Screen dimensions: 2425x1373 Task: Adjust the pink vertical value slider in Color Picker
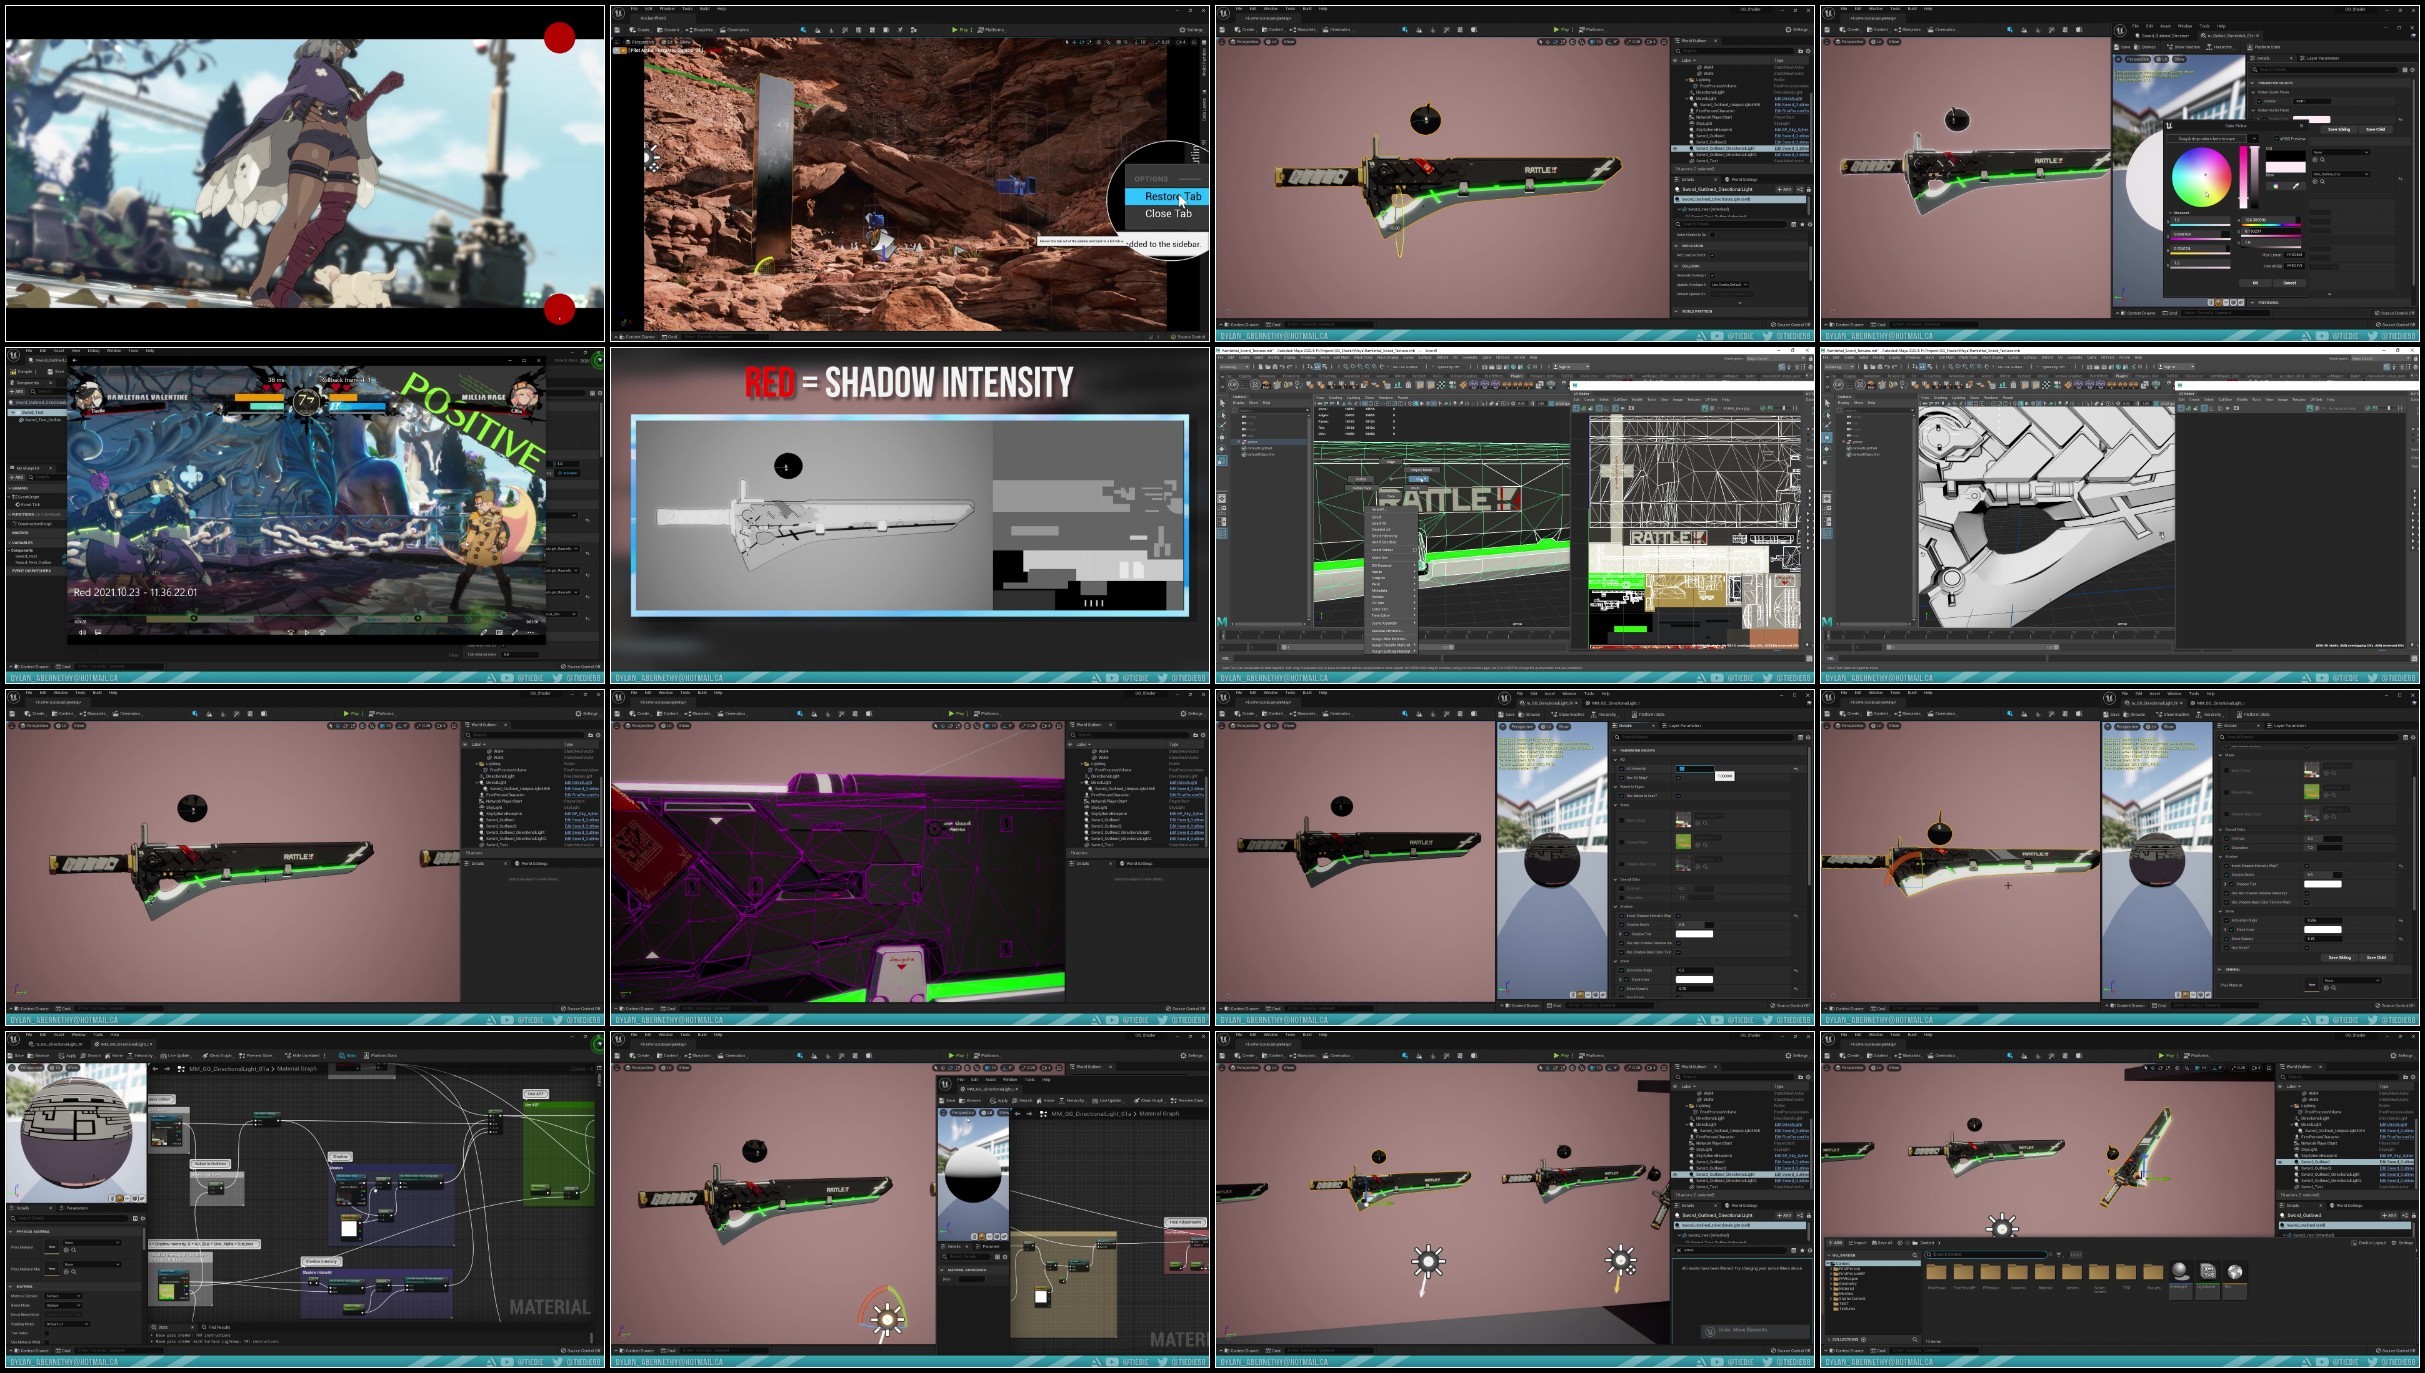coord(2244,177)
